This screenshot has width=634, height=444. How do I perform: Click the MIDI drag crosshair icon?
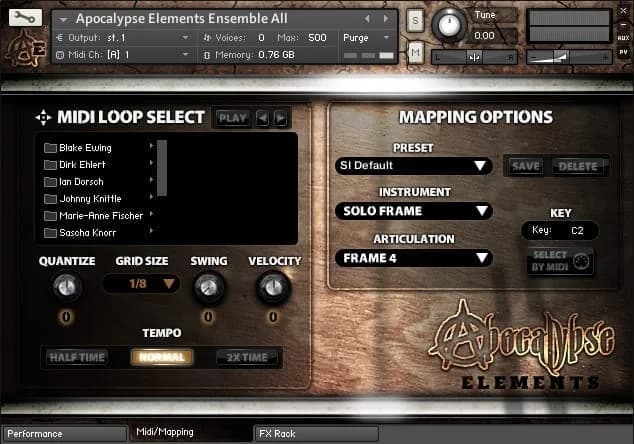tap(43, 117)
